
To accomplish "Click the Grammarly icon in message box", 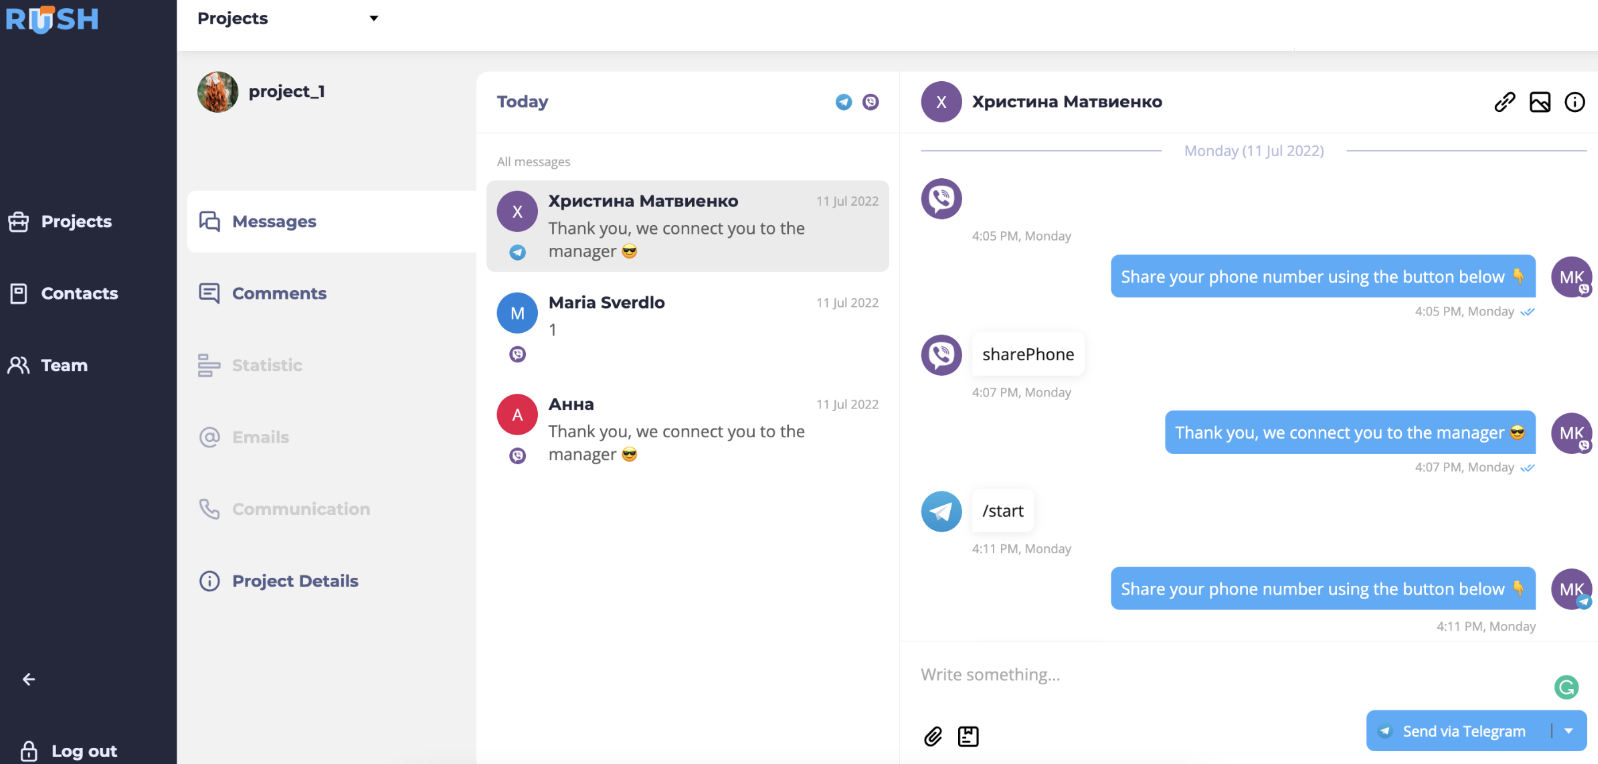I will 1566,687.
